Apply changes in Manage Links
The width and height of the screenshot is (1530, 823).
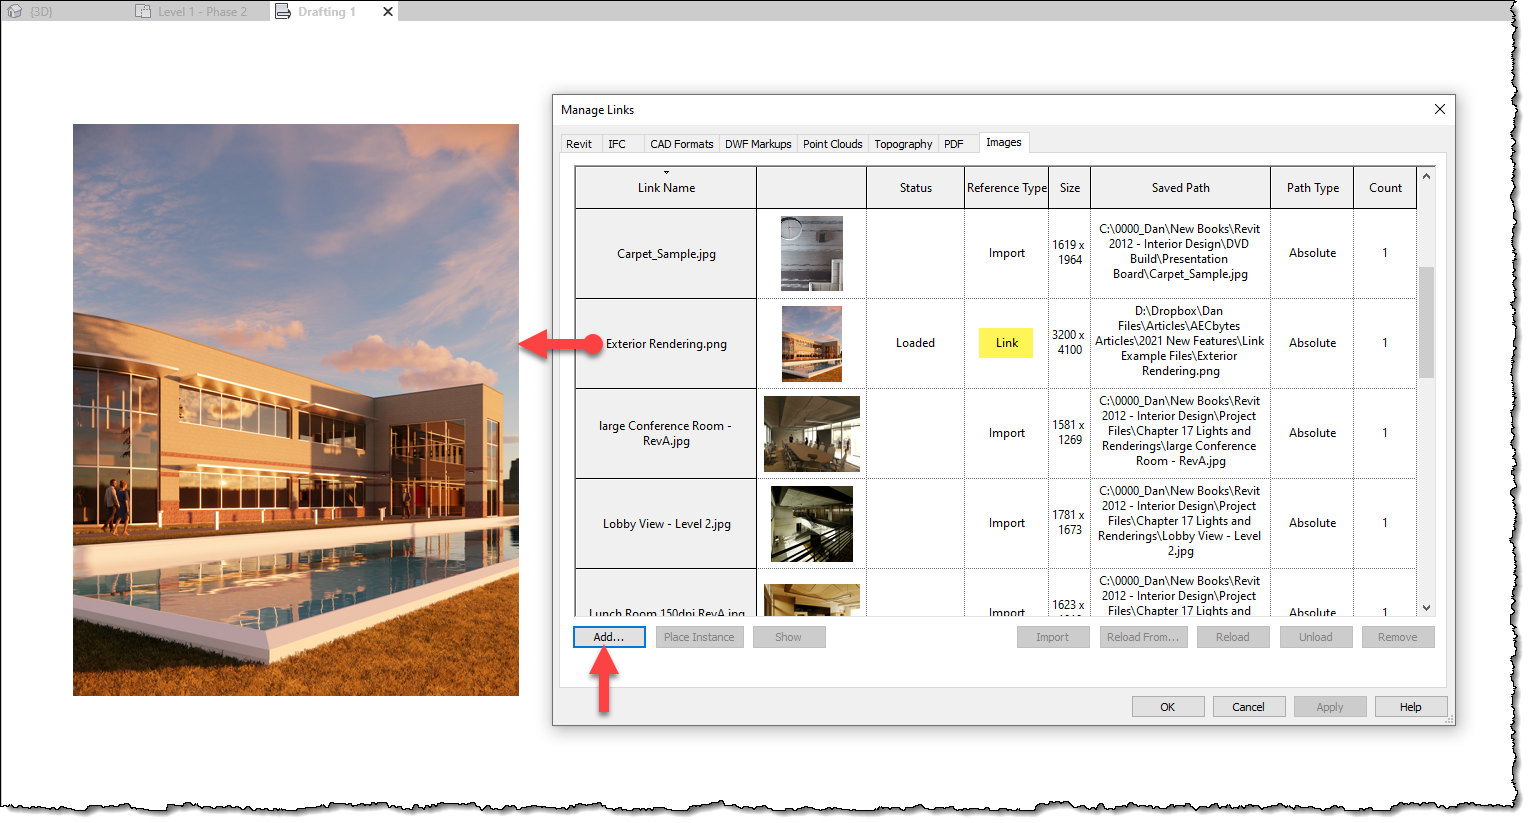coord(1330,706)
